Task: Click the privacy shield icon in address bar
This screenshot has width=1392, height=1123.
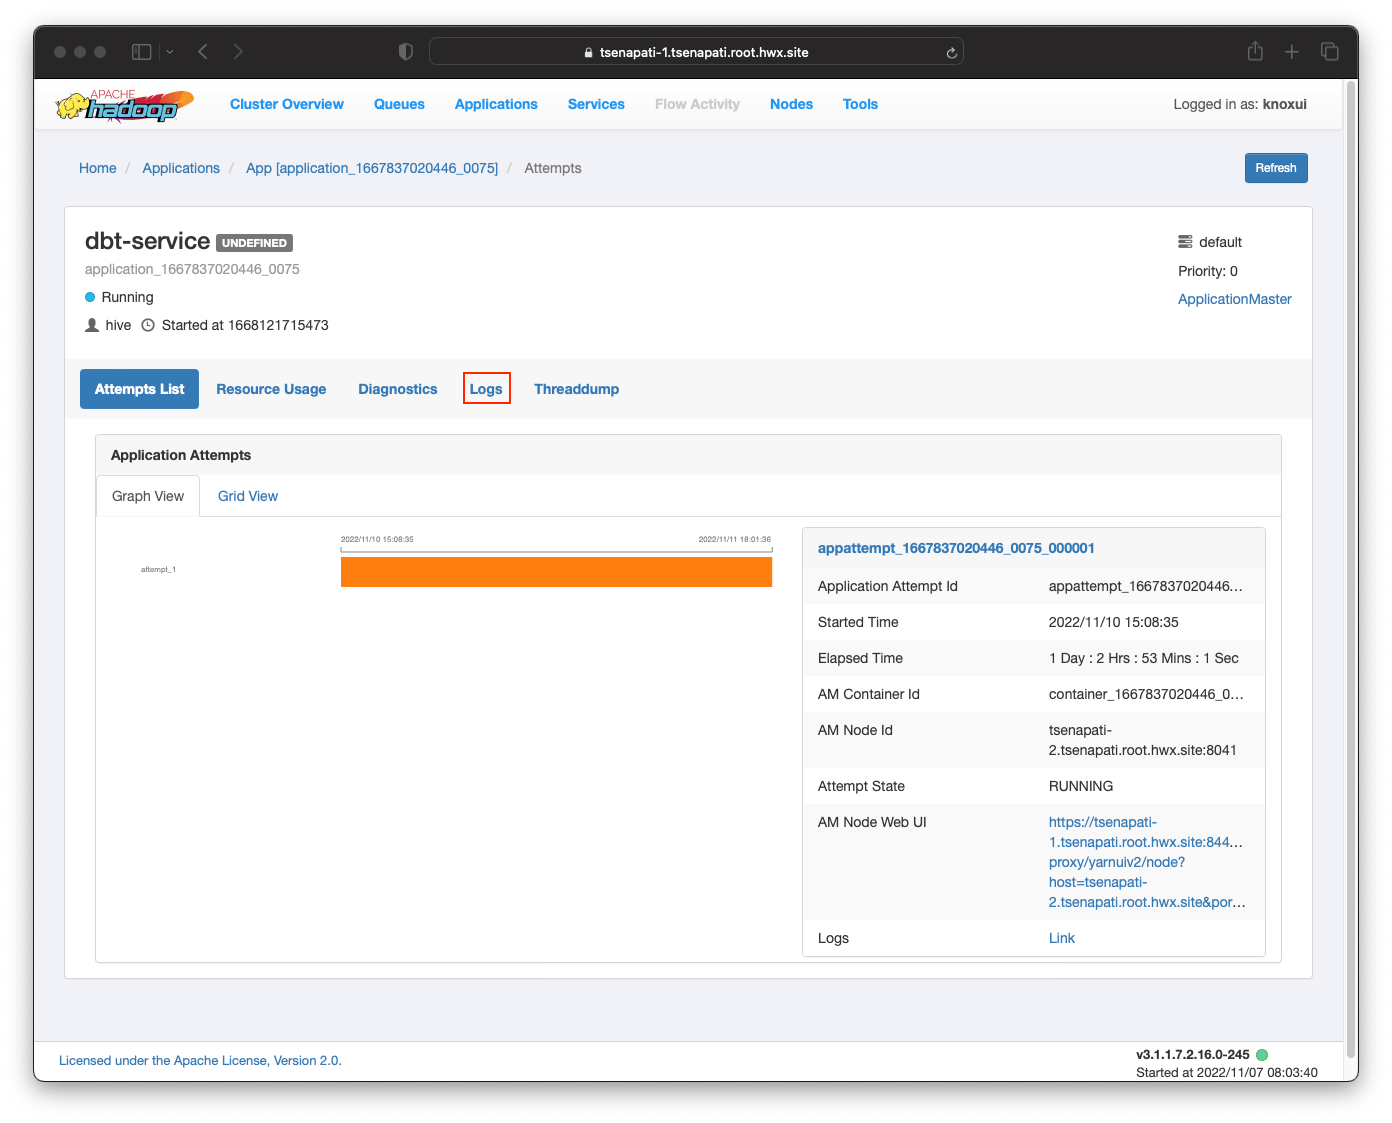Action: (405, 51)
